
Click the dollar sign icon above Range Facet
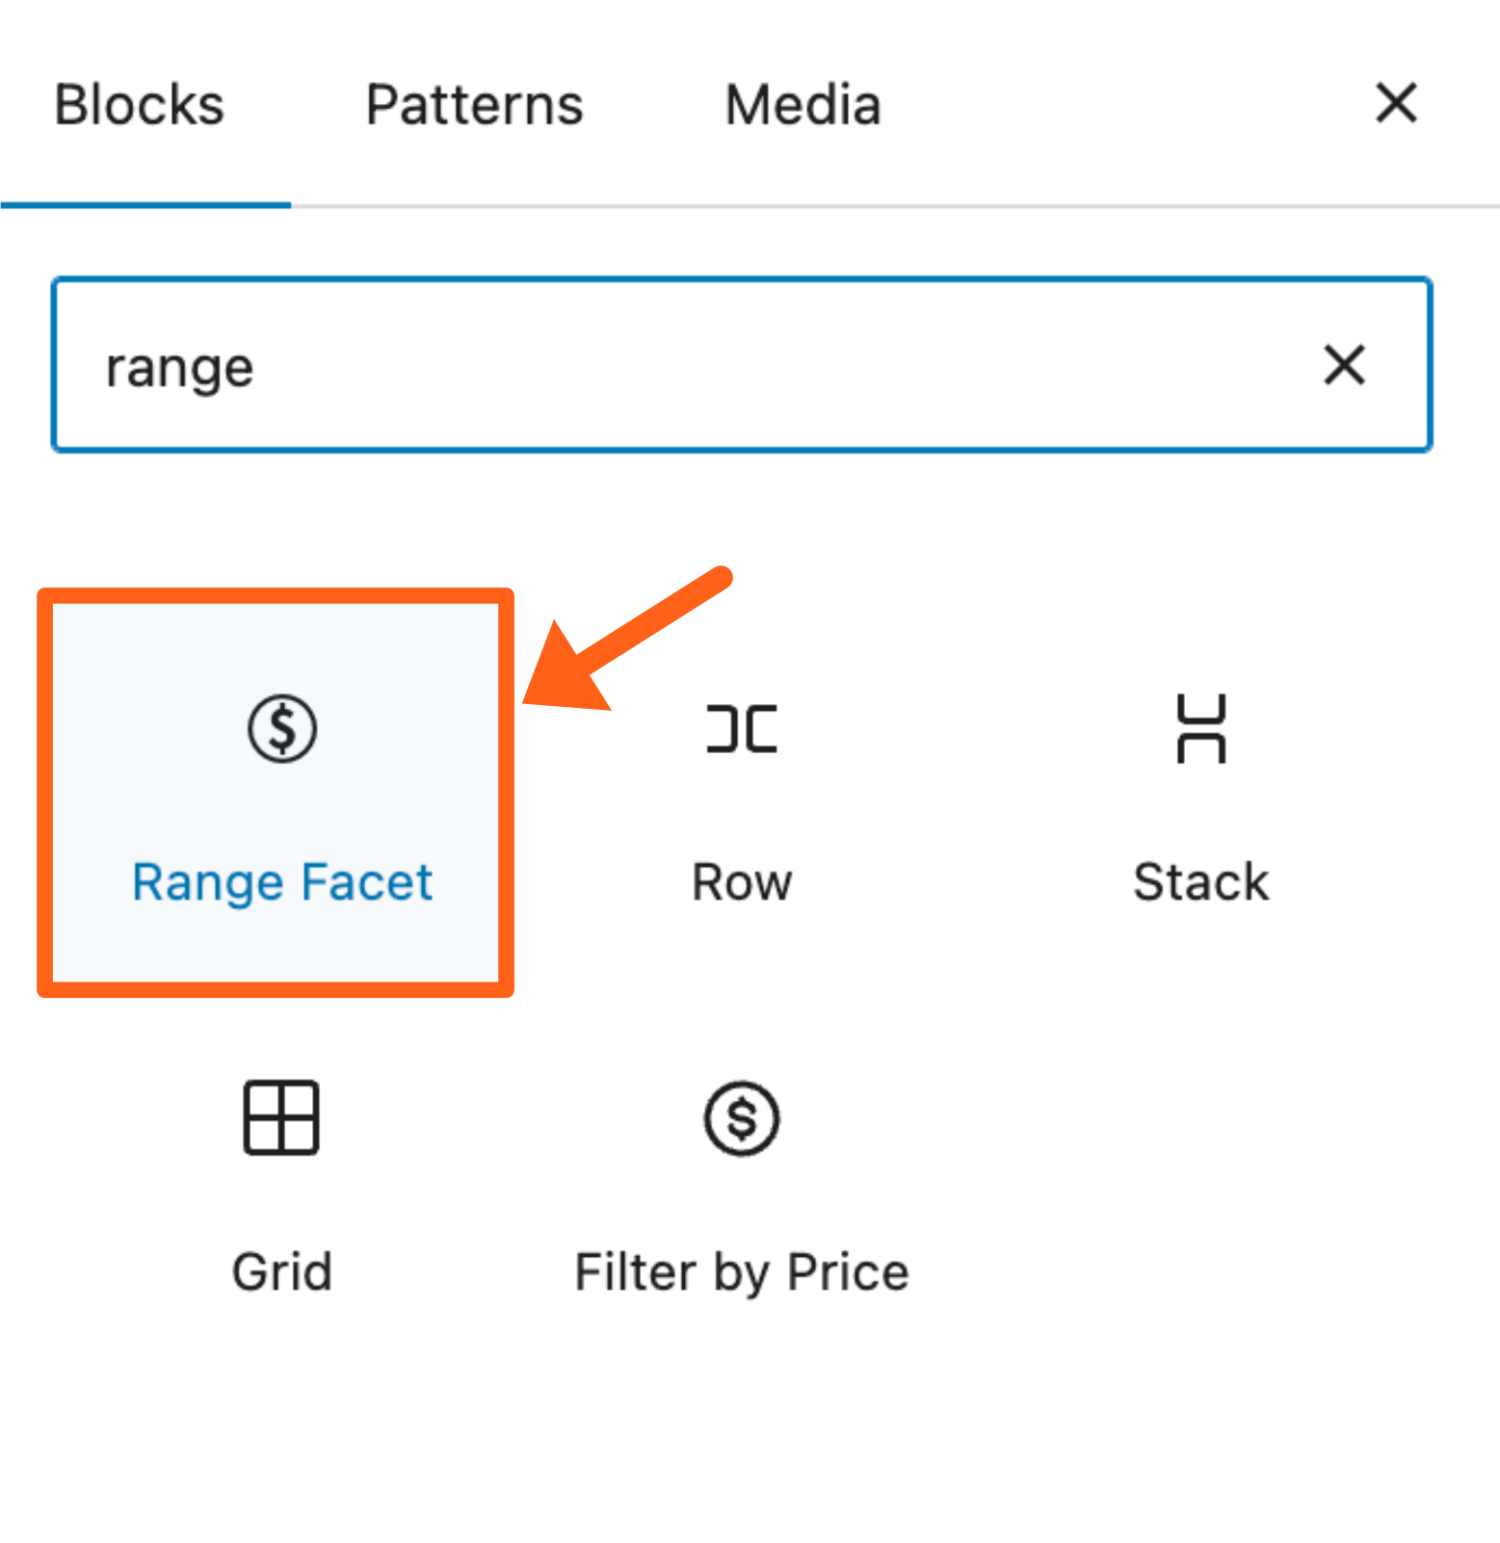pyautogui.click(x=282, y=727)
